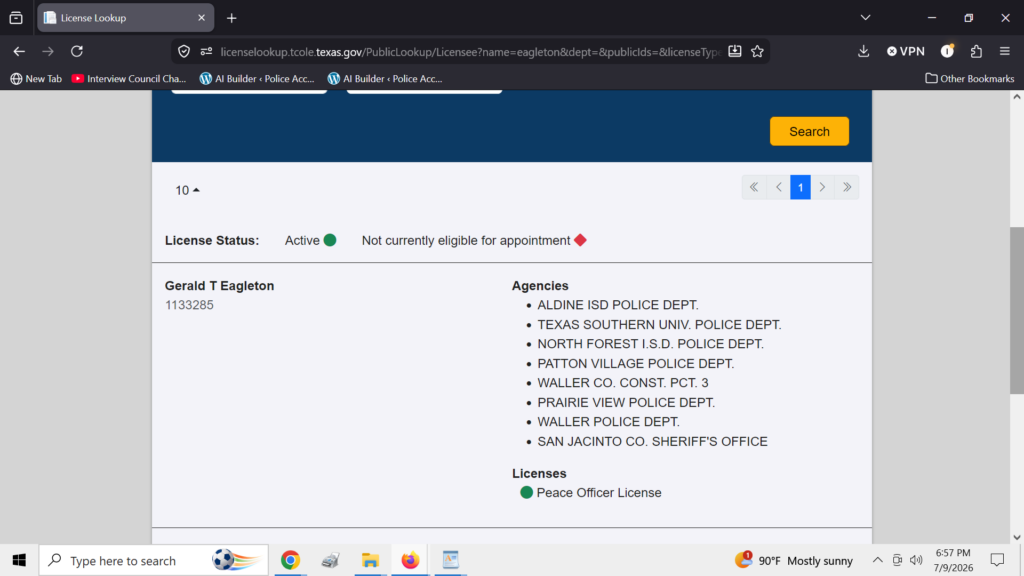Click TEXAS SOUTHERN UNIV. POLICE DEPT. entry
Viewport: 1024px width, 576px height.
tap(659, 325)
